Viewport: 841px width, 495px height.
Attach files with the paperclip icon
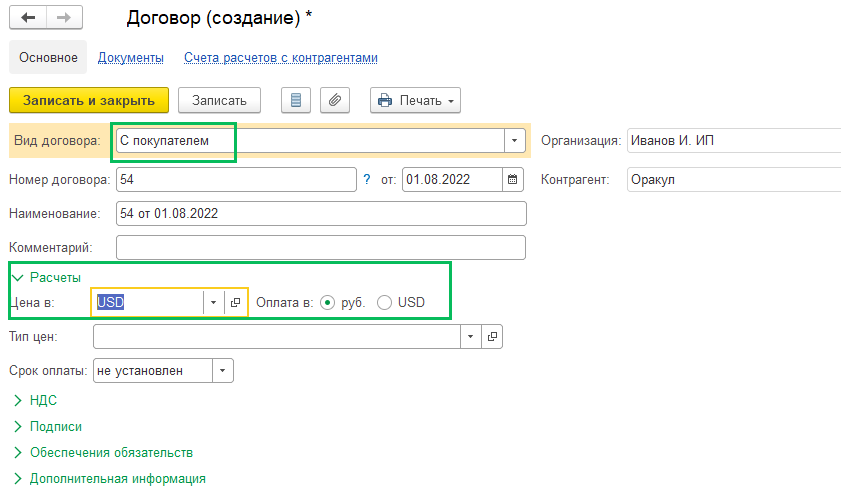tap(335, 100)
